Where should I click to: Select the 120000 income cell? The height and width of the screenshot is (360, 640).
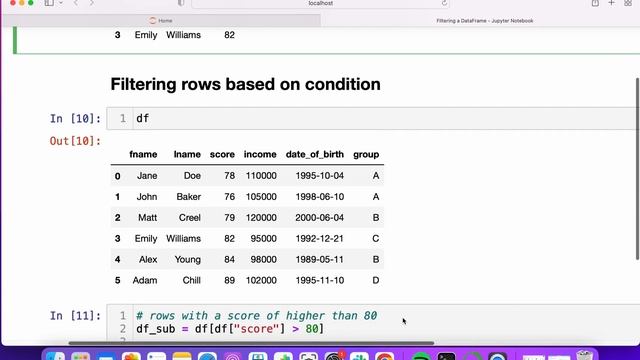[261, 218]
